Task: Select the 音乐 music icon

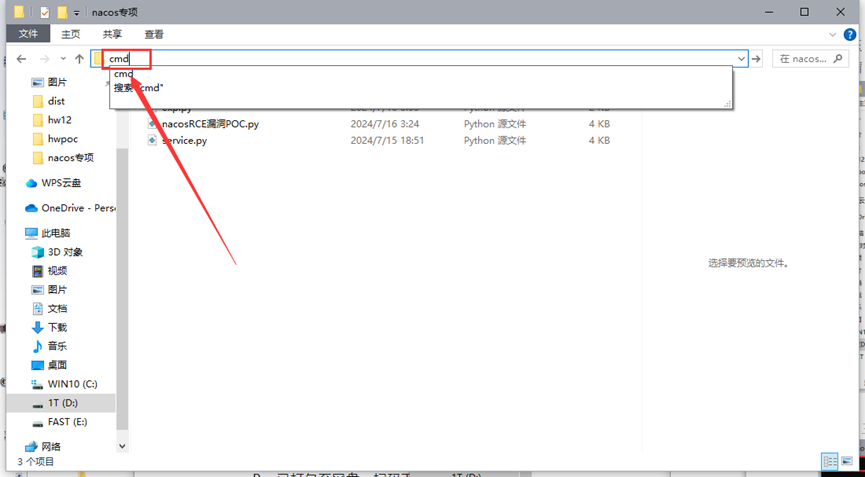Action: 38,346
